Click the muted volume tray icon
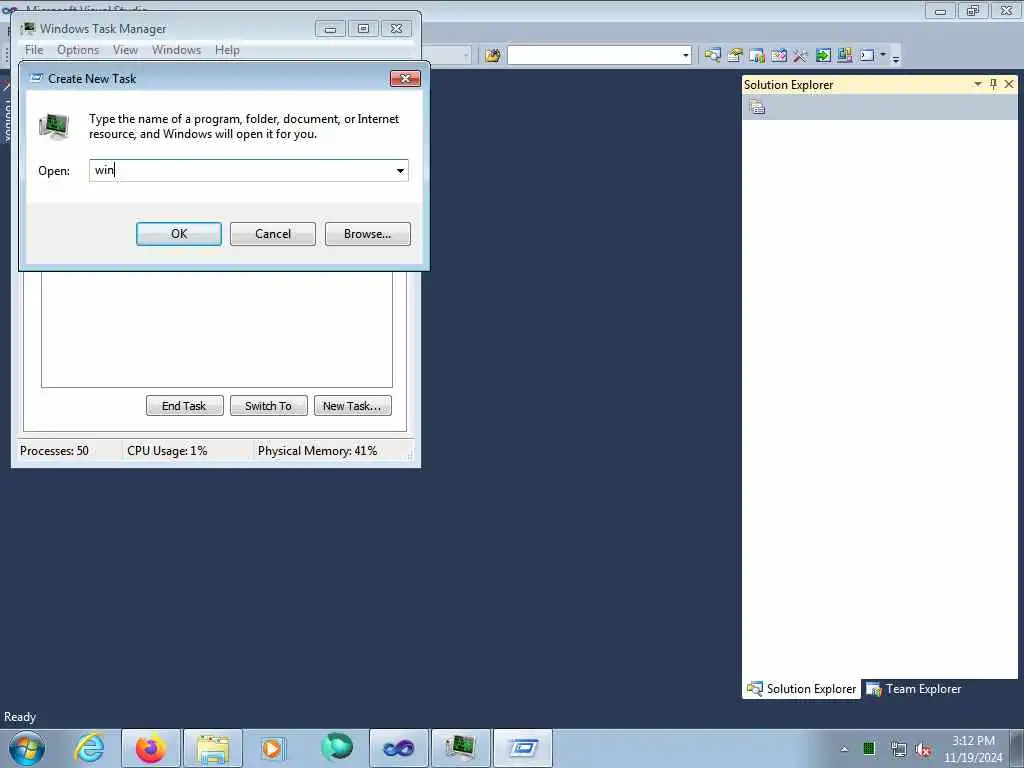1024x768 pixels. click(x=923, y=750)
